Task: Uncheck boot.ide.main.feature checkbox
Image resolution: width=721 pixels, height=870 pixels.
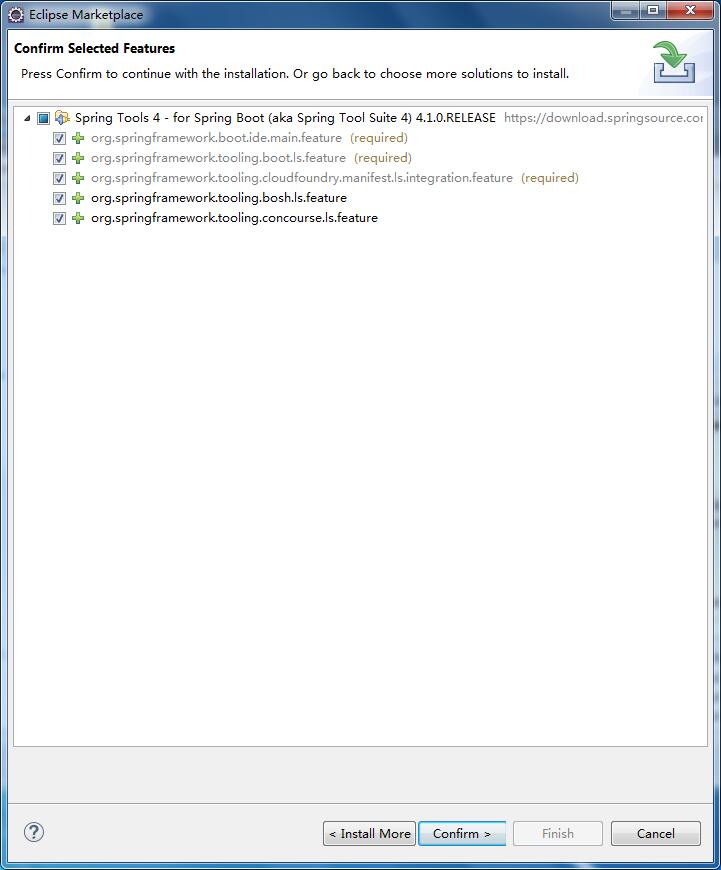Action: 59,138
